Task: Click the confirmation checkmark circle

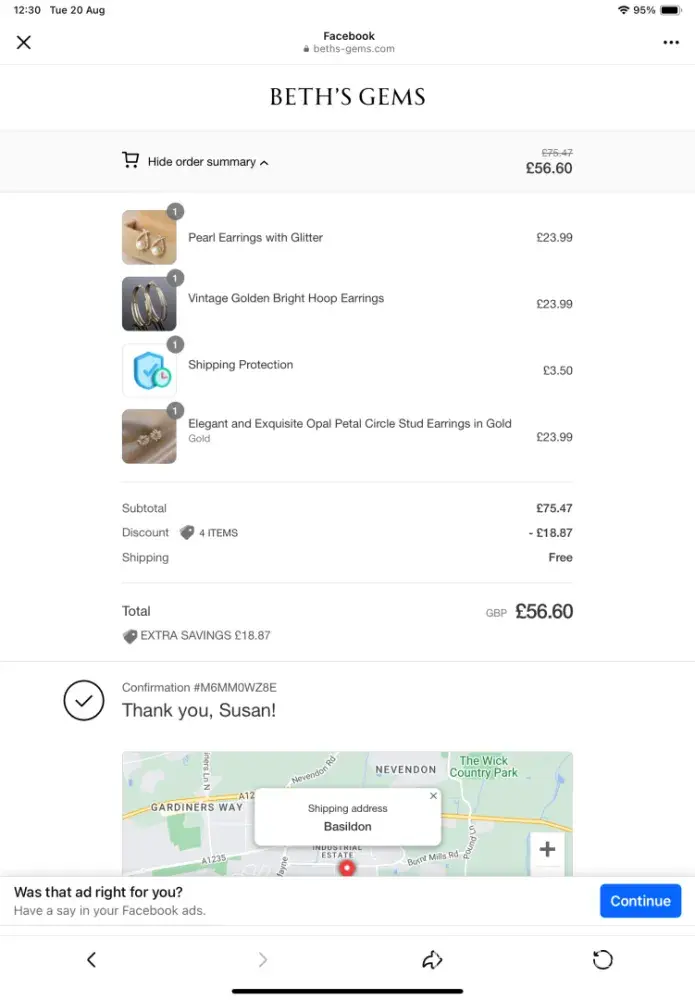Action: (84, 701)
